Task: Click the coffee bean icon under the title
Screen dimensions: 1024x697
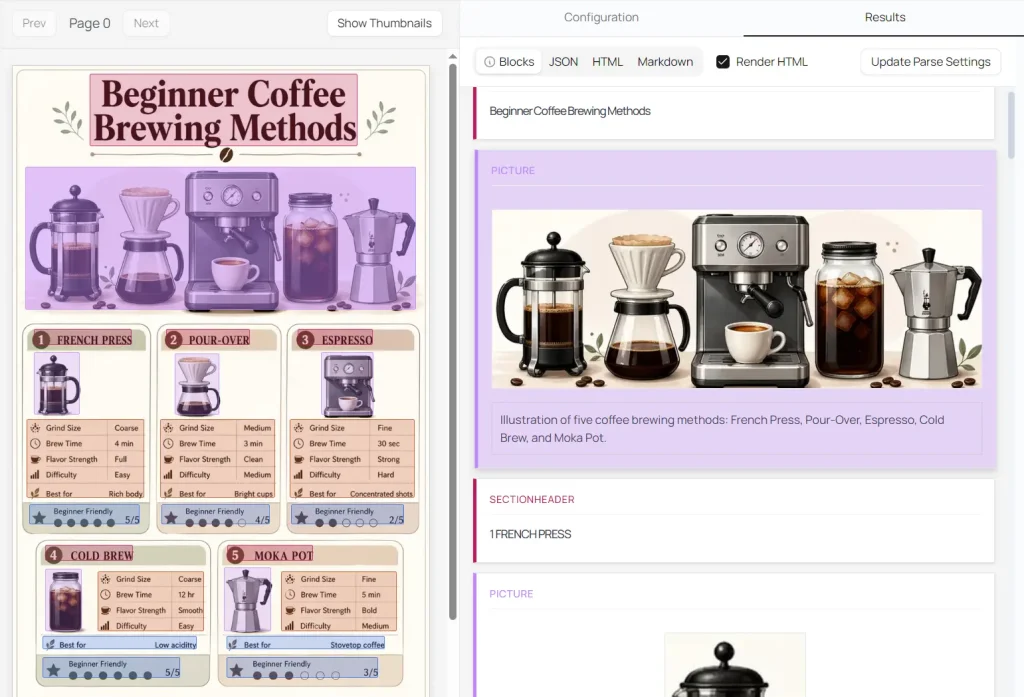Action: tap(226, 155)
